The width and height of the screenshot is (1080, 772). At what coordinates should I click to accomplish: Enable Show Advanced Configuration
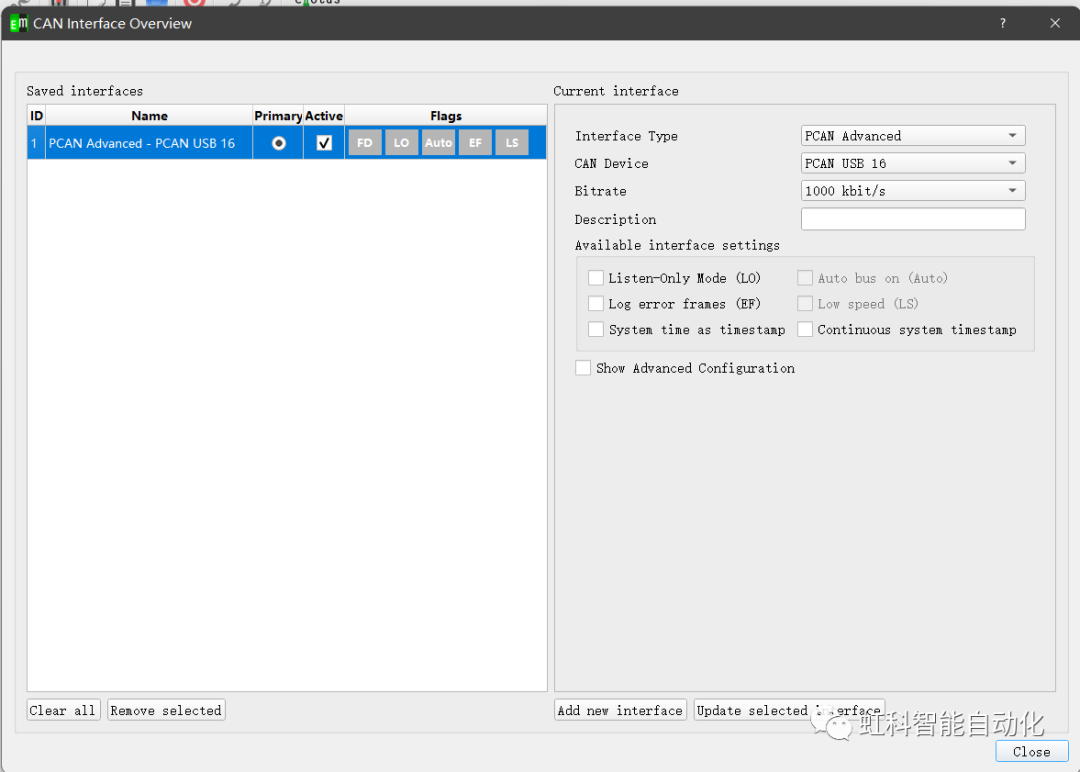(583, 368)
